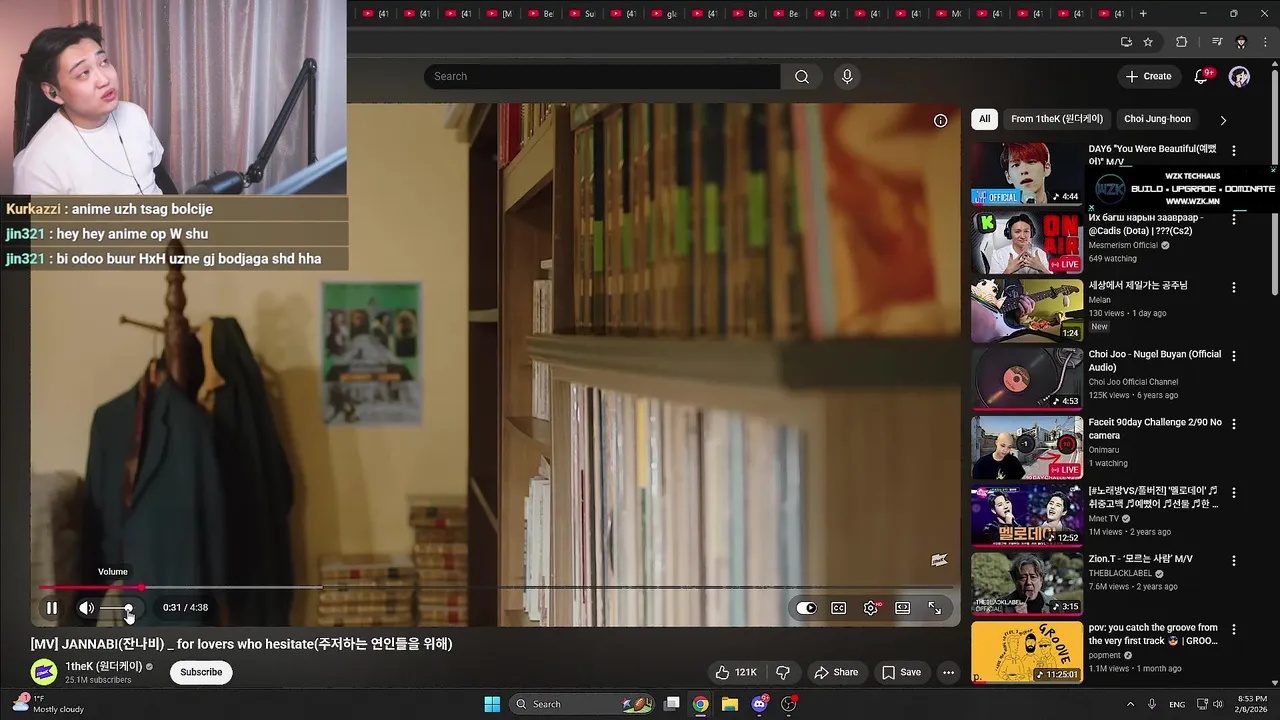Toggle closed captions (CC) button
This screenshot has width=1280, height=720.
839,608
